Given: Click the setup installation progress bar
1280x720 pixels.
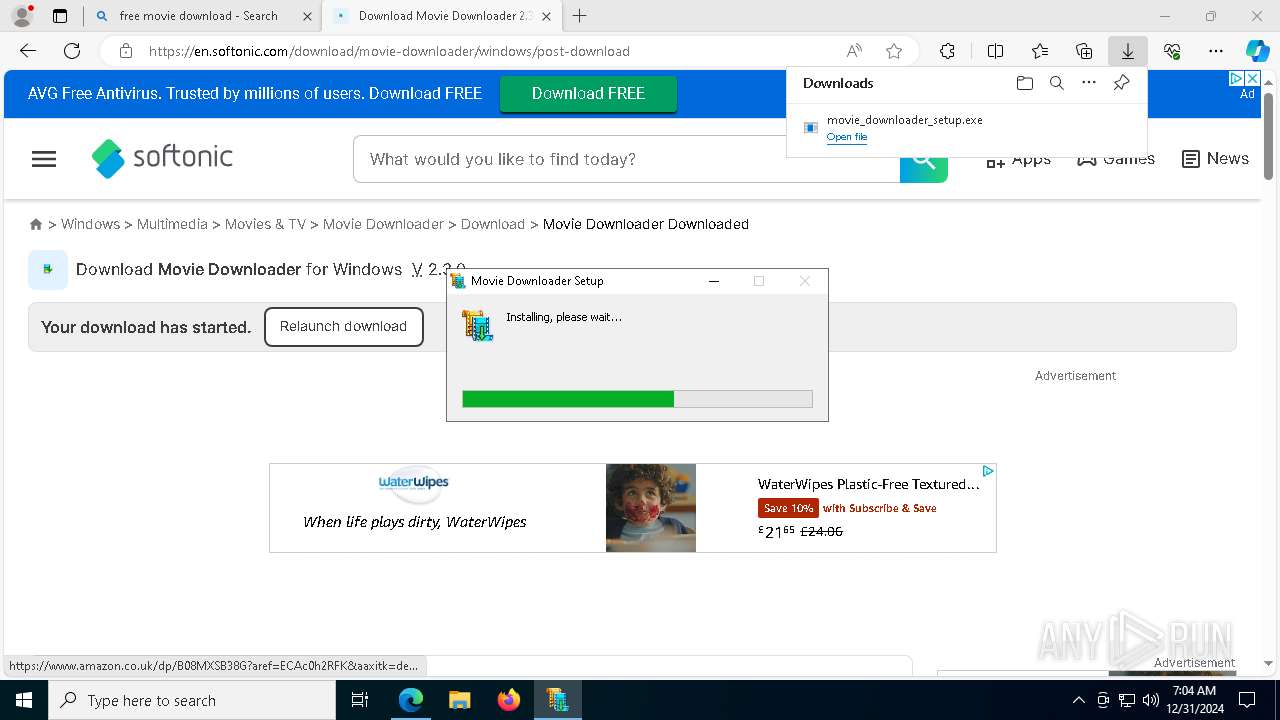Looking at the screenshot, I should pos(637,399).
